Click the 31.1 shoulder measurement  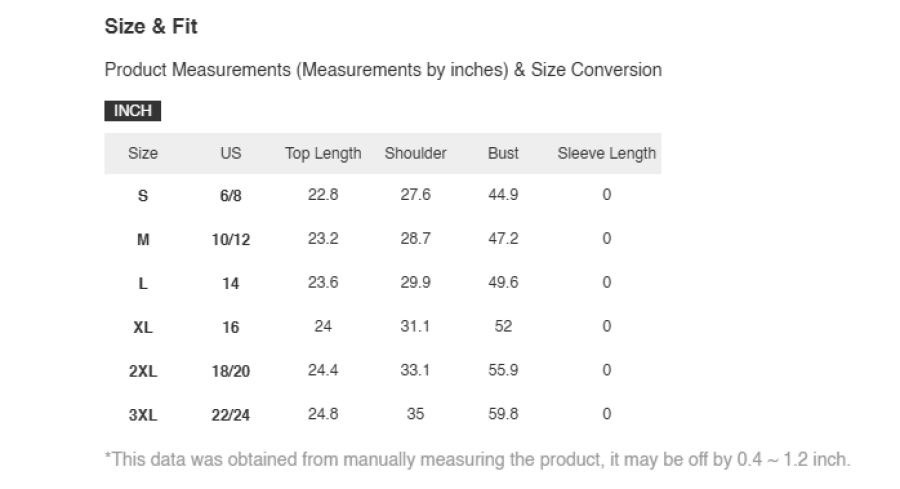(x=416, y=326)
